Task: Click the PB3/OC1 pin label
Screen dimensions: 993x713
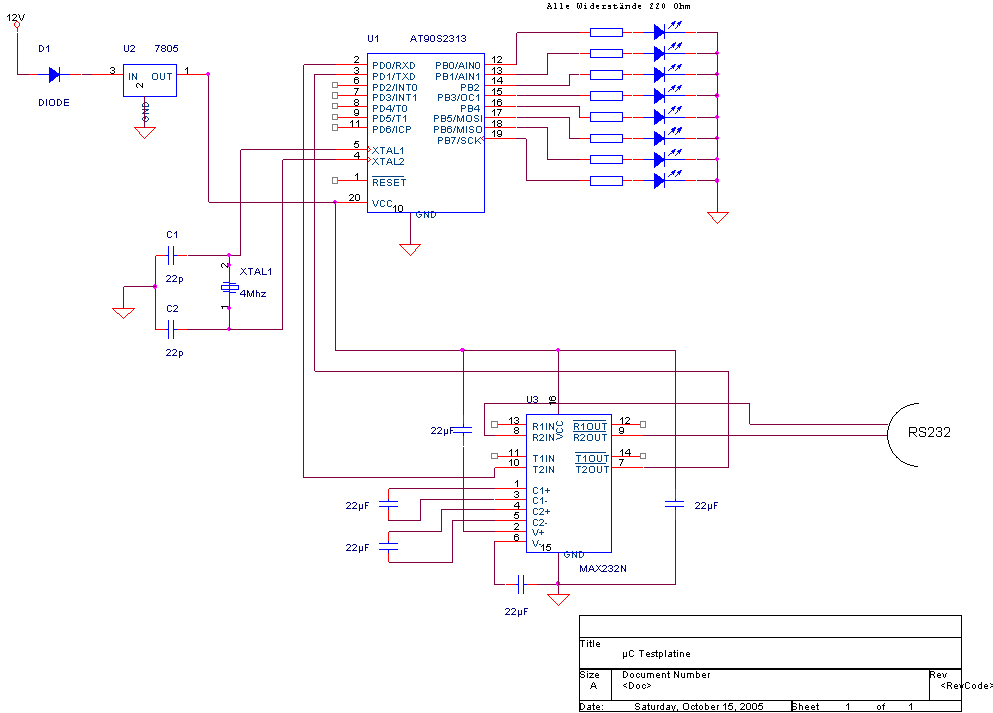Action: point(459,98)
